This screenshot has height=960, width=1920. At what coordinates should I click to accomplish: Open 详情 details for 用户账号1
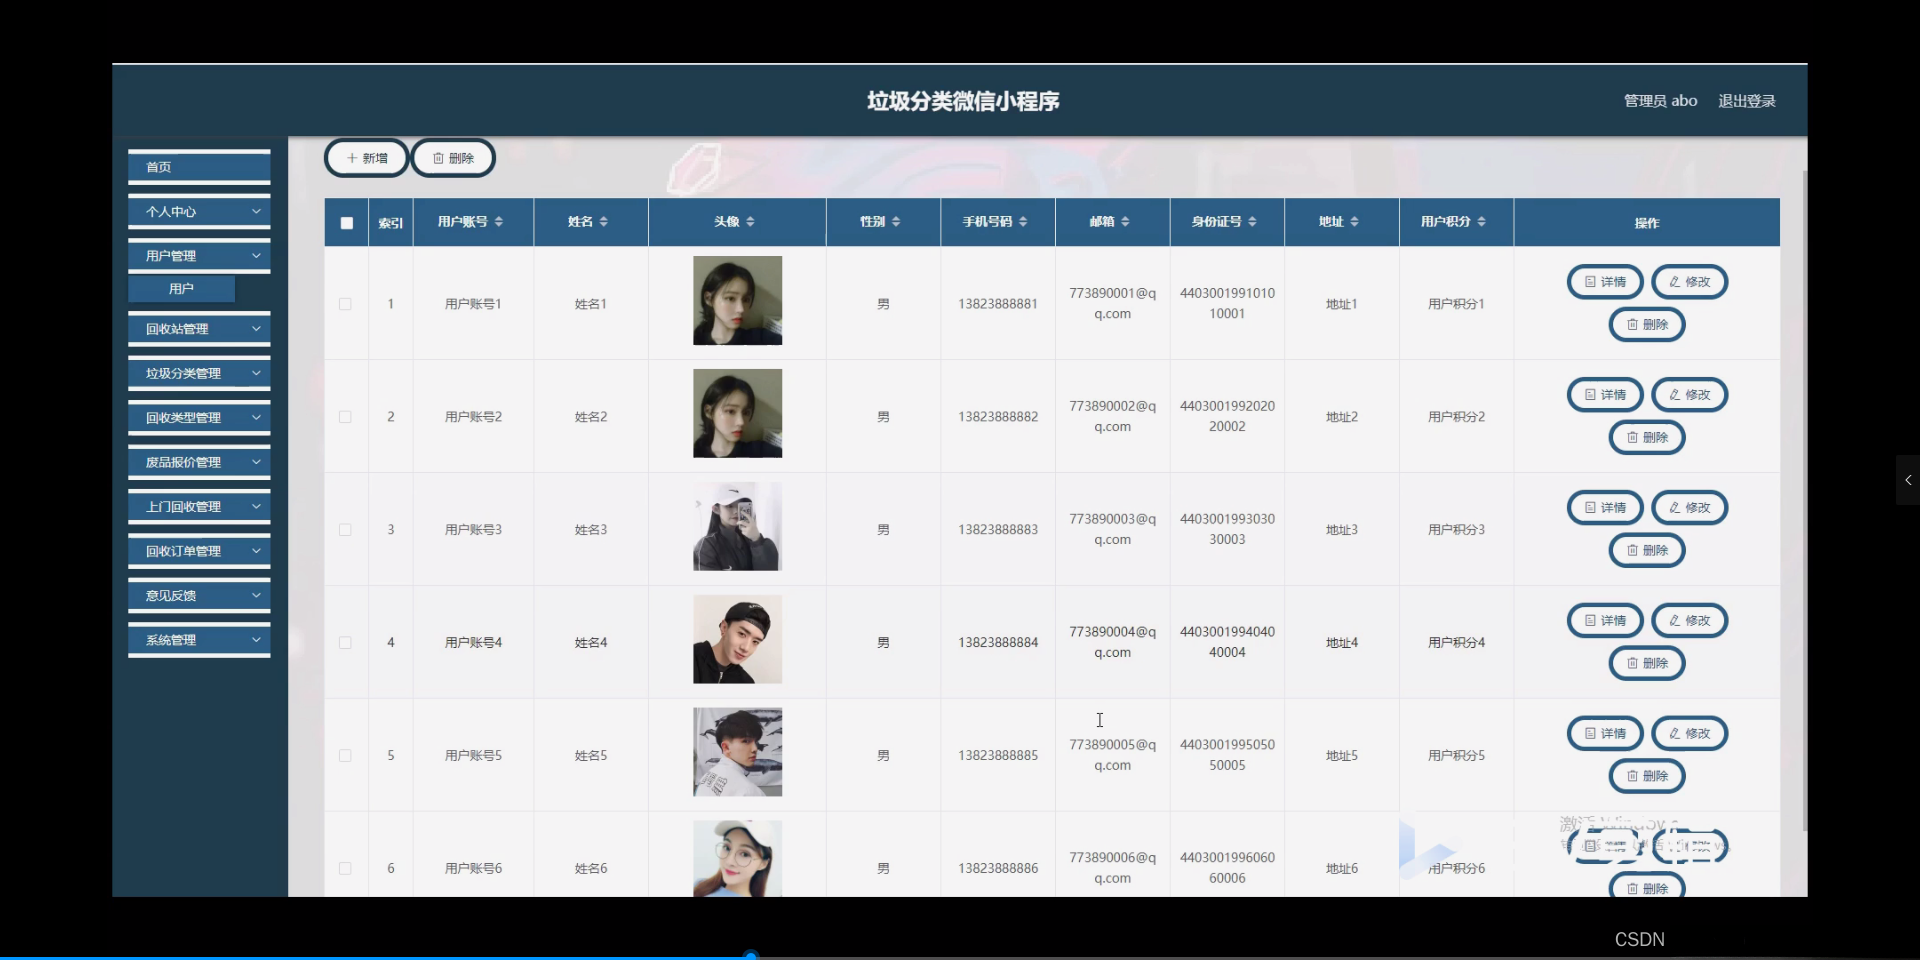click(x=1604, y=281)
